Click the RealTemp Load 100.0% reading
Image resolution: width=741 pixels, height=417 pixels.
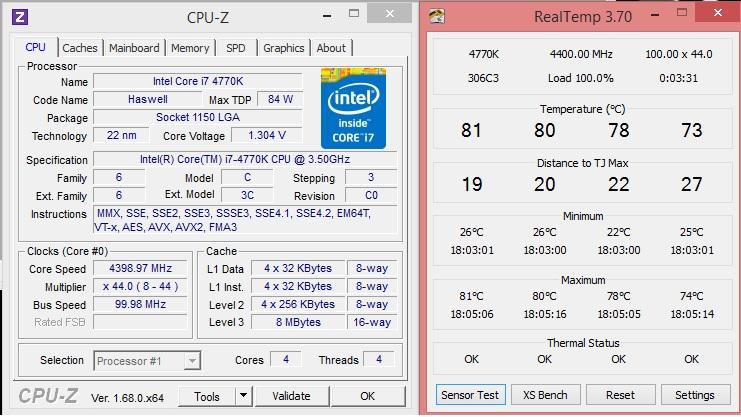[x=581, y=78]
